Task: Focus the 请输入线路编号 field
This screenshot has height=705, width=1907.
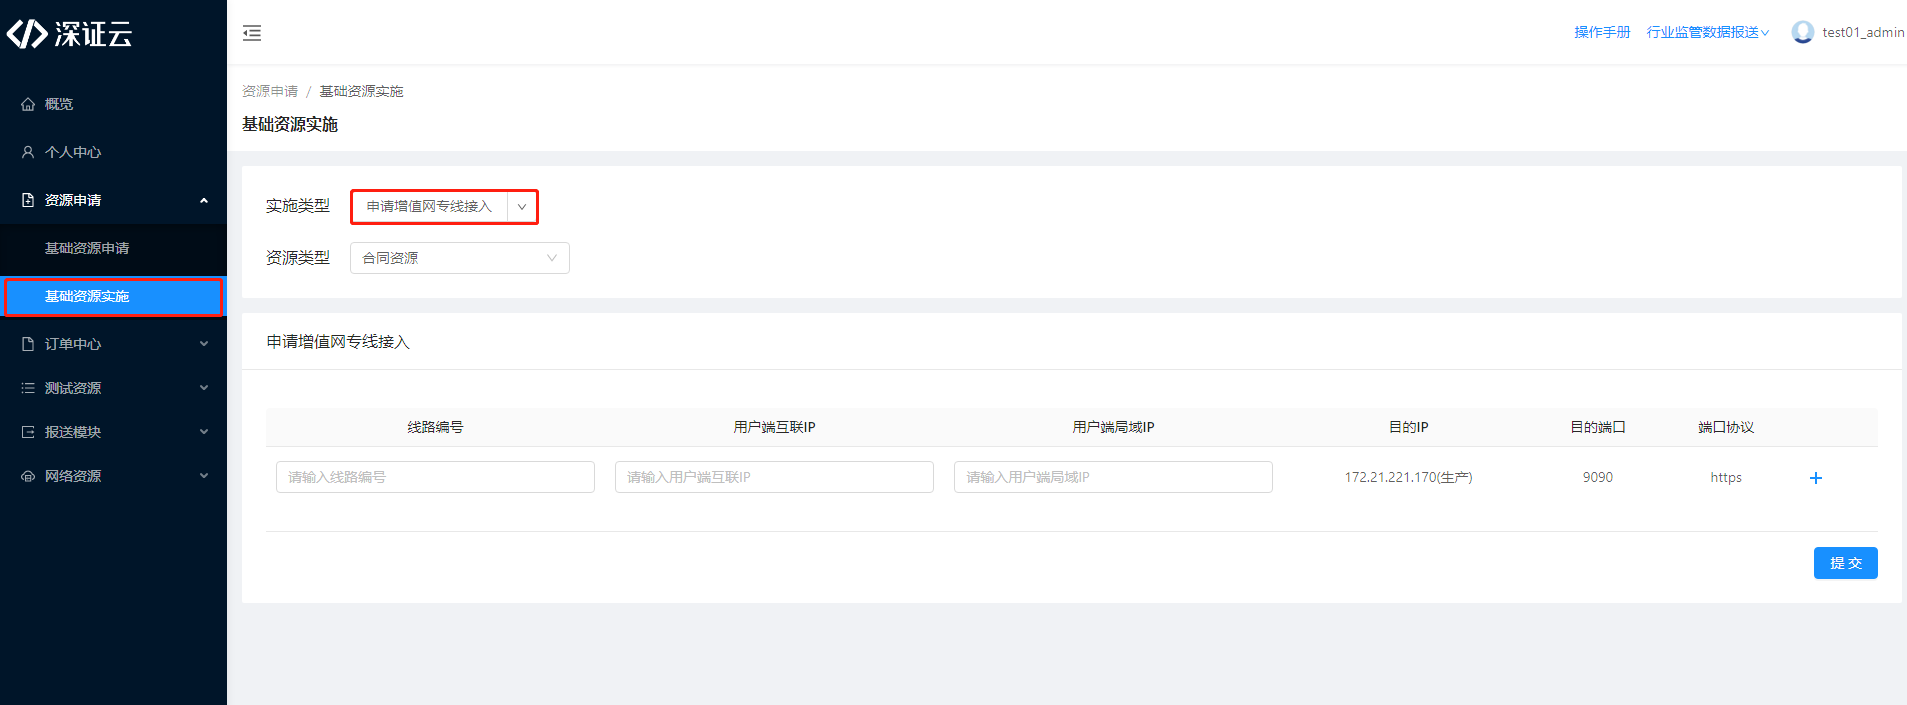Action: (x=435, y=477)
